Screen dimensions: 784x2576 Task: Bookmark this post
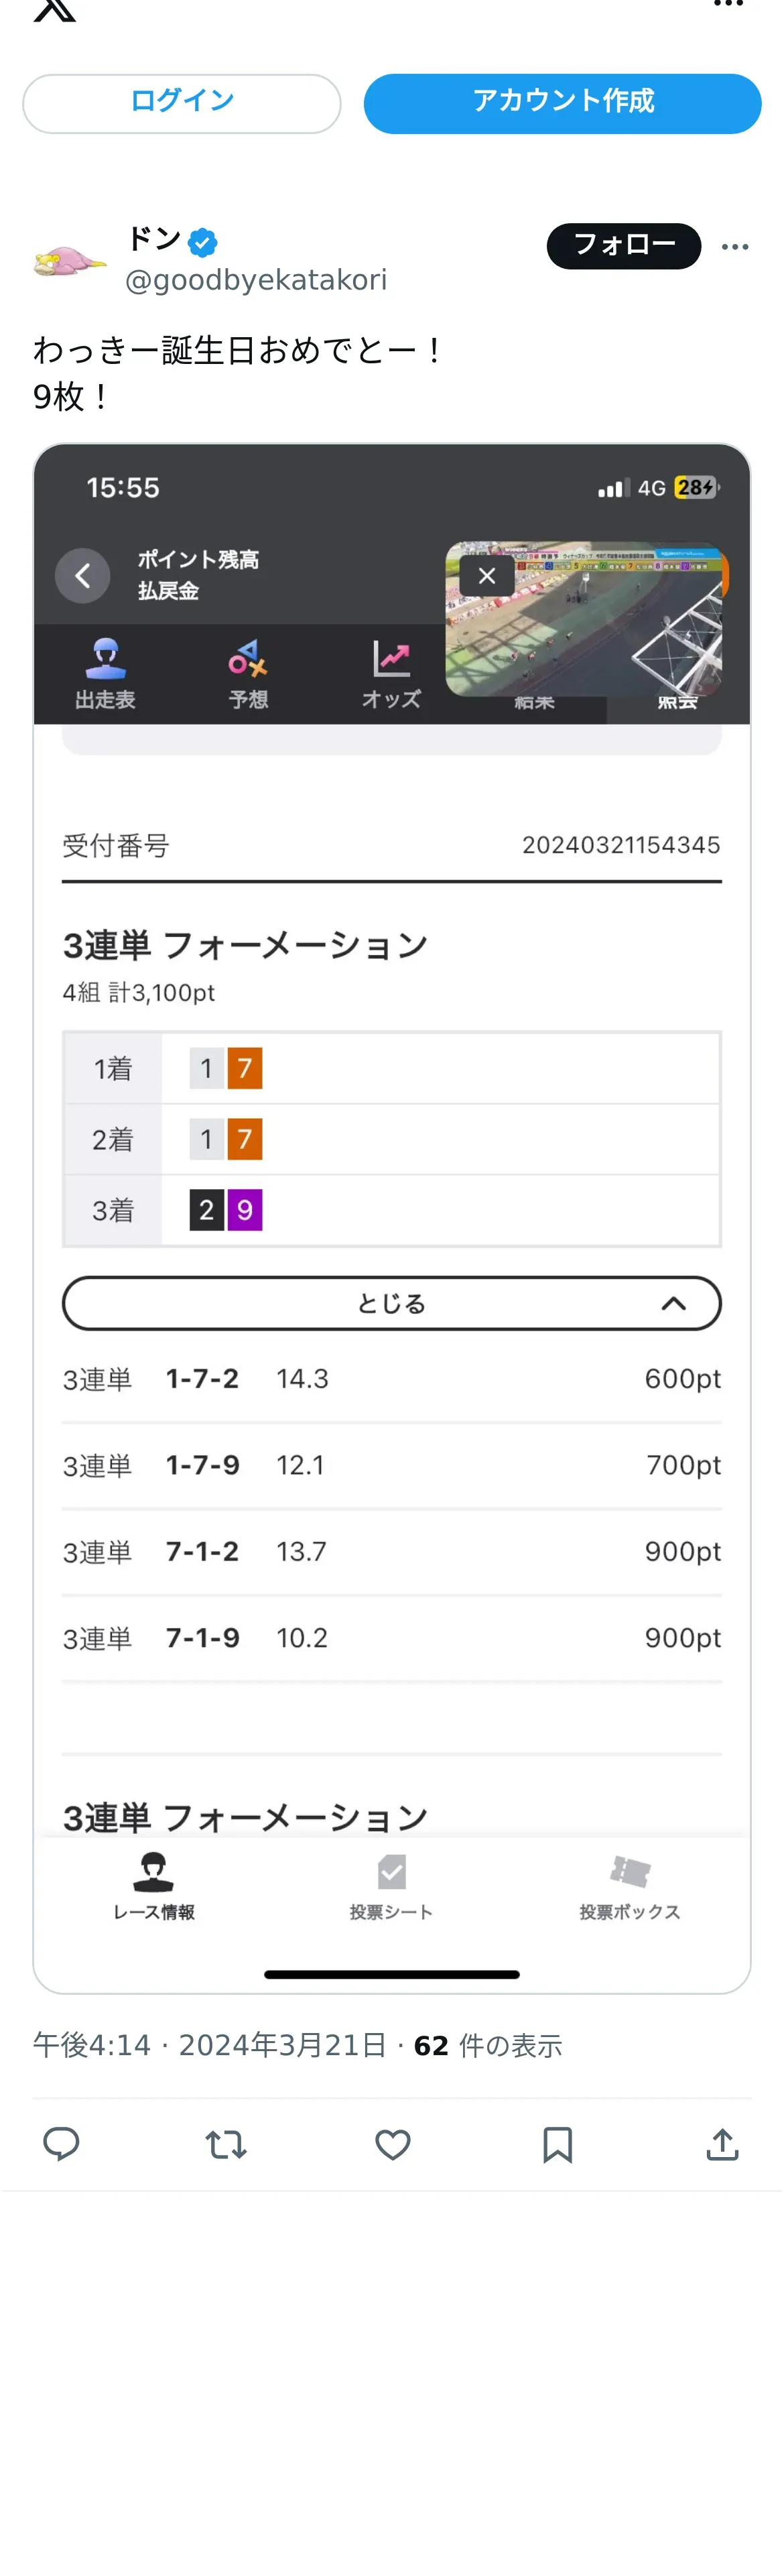click(557, 2144)
